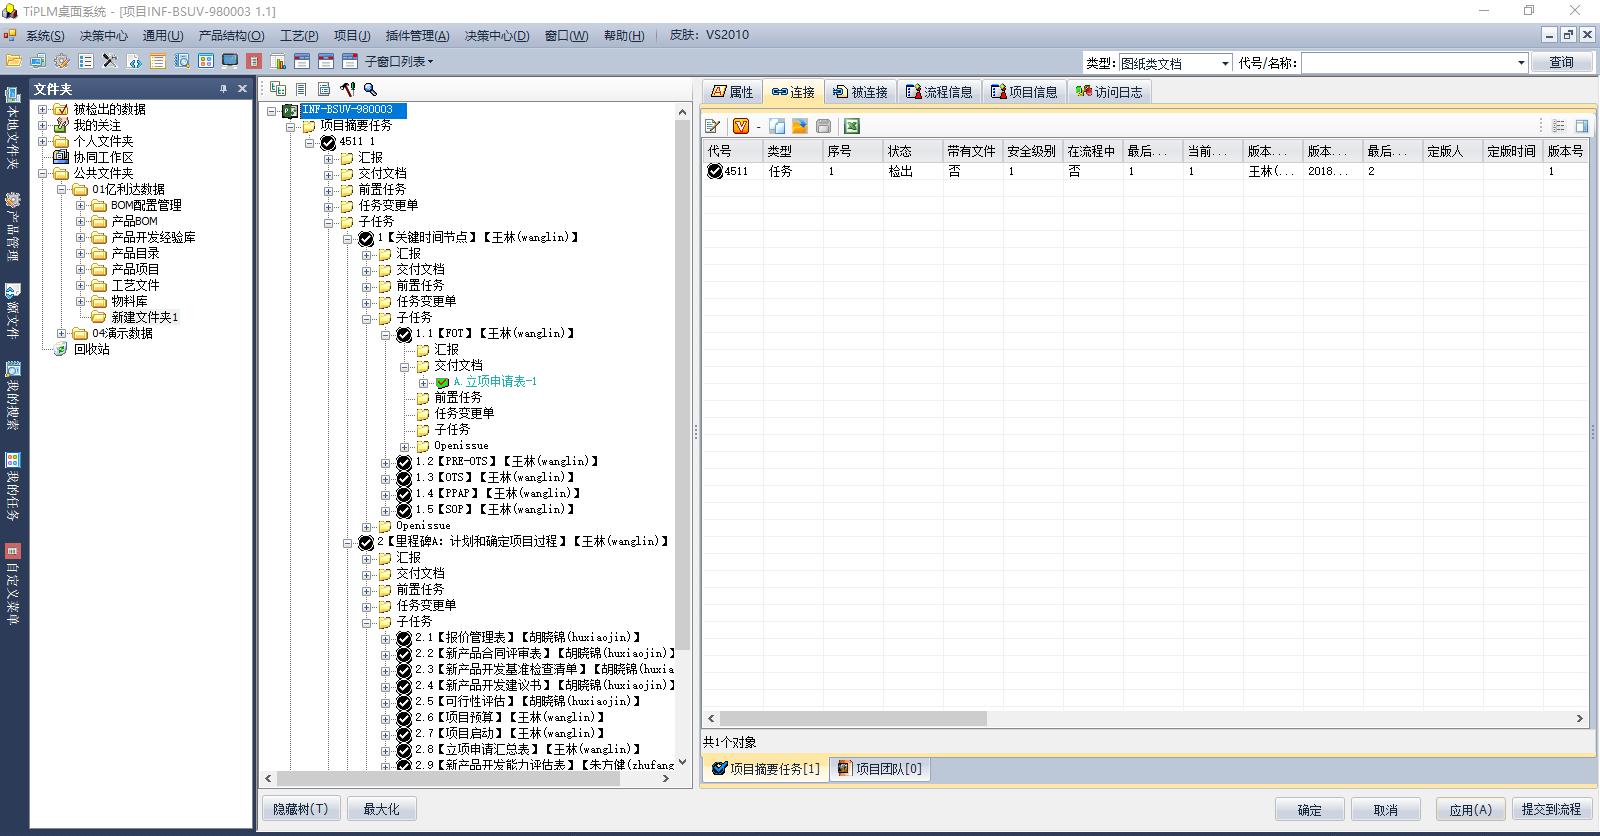Screen dimensions: 1600x836
Task: Open the 自定义菜单 sidebar panel
Action: (x=12, y=584)
